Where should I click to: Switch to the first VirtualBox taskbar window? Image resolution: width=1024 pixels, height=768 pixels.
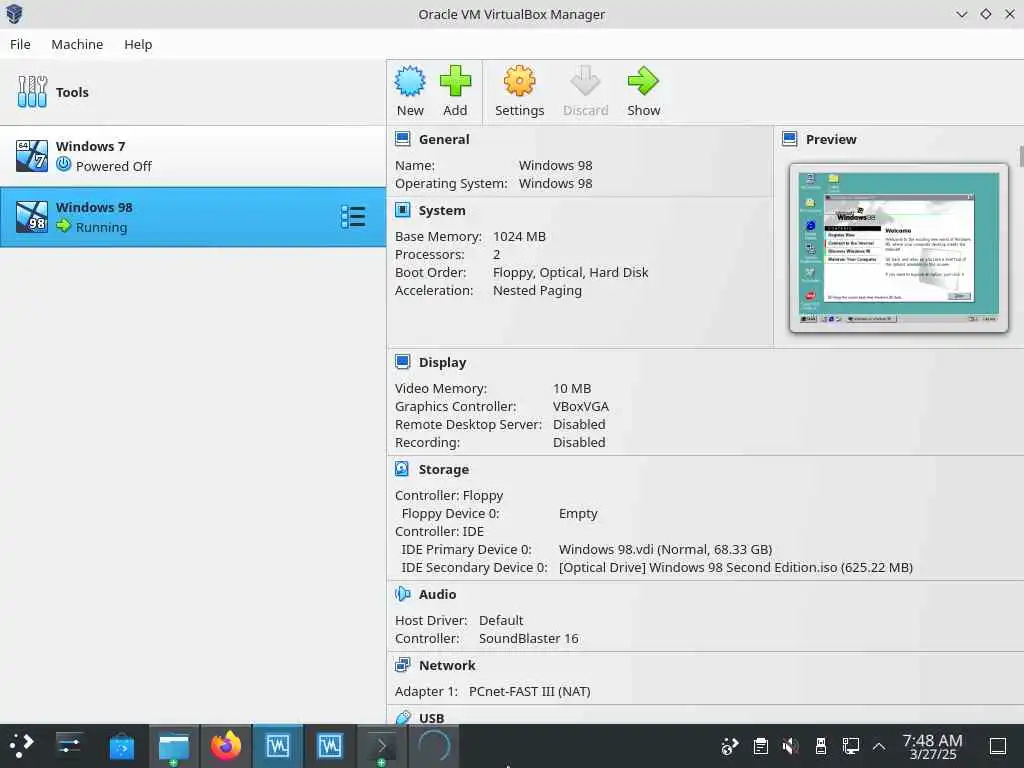coord(278,746)
